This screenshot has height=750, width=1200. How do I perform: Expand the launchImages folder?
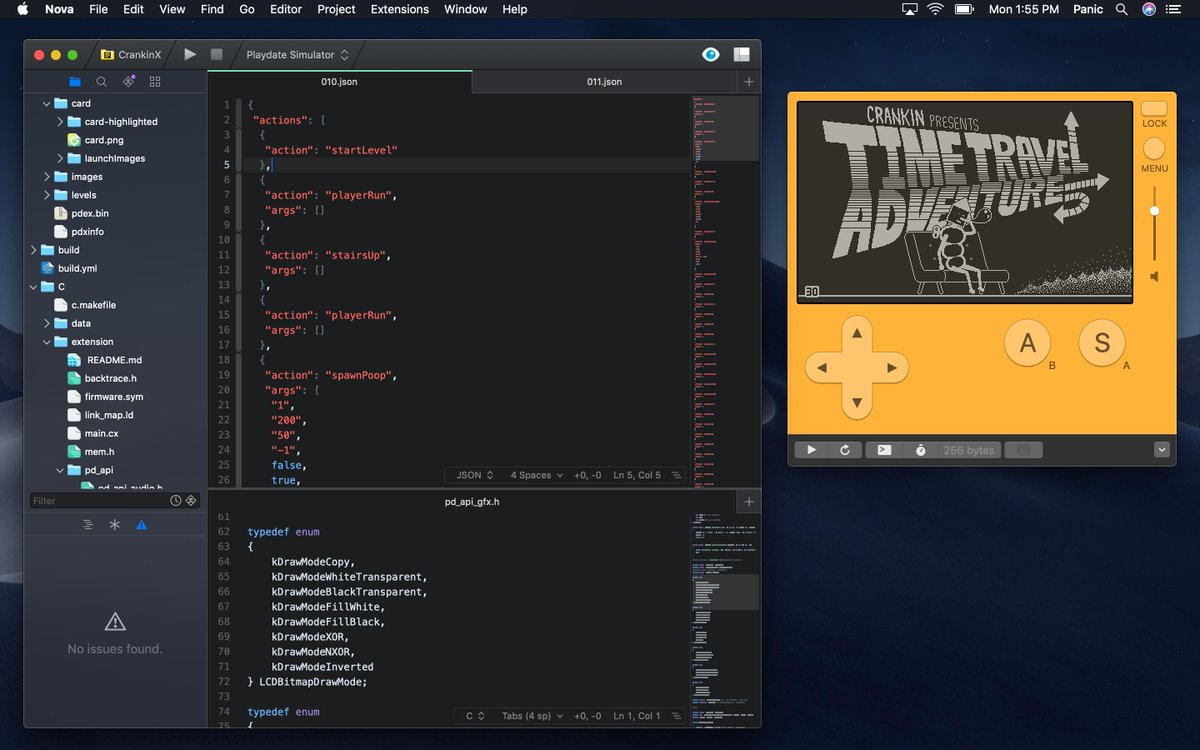click(x=60, y=158)
